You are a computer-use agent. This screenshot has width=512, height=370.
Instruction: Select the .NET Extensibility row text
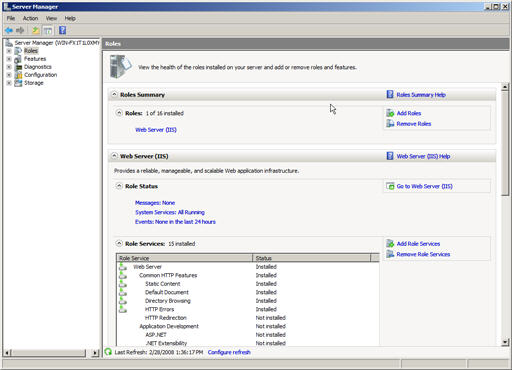click(166, 343)
